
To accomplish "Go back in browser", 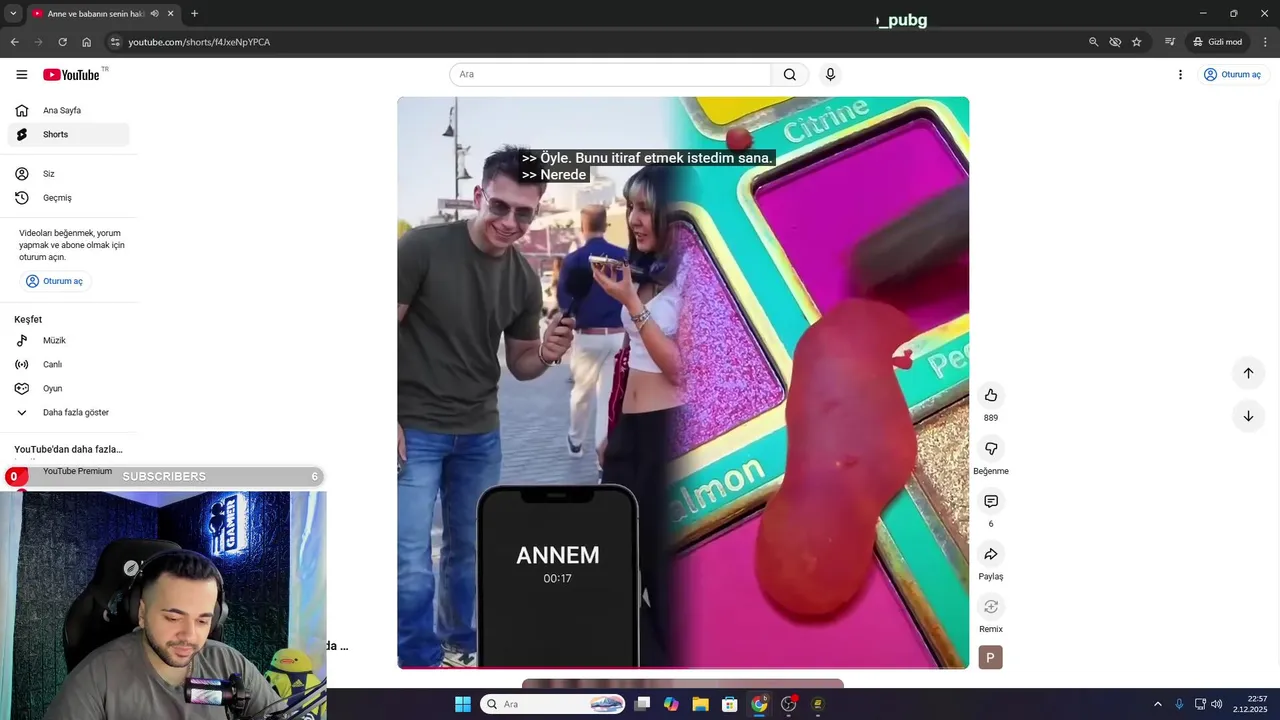I will click(14, 42).
